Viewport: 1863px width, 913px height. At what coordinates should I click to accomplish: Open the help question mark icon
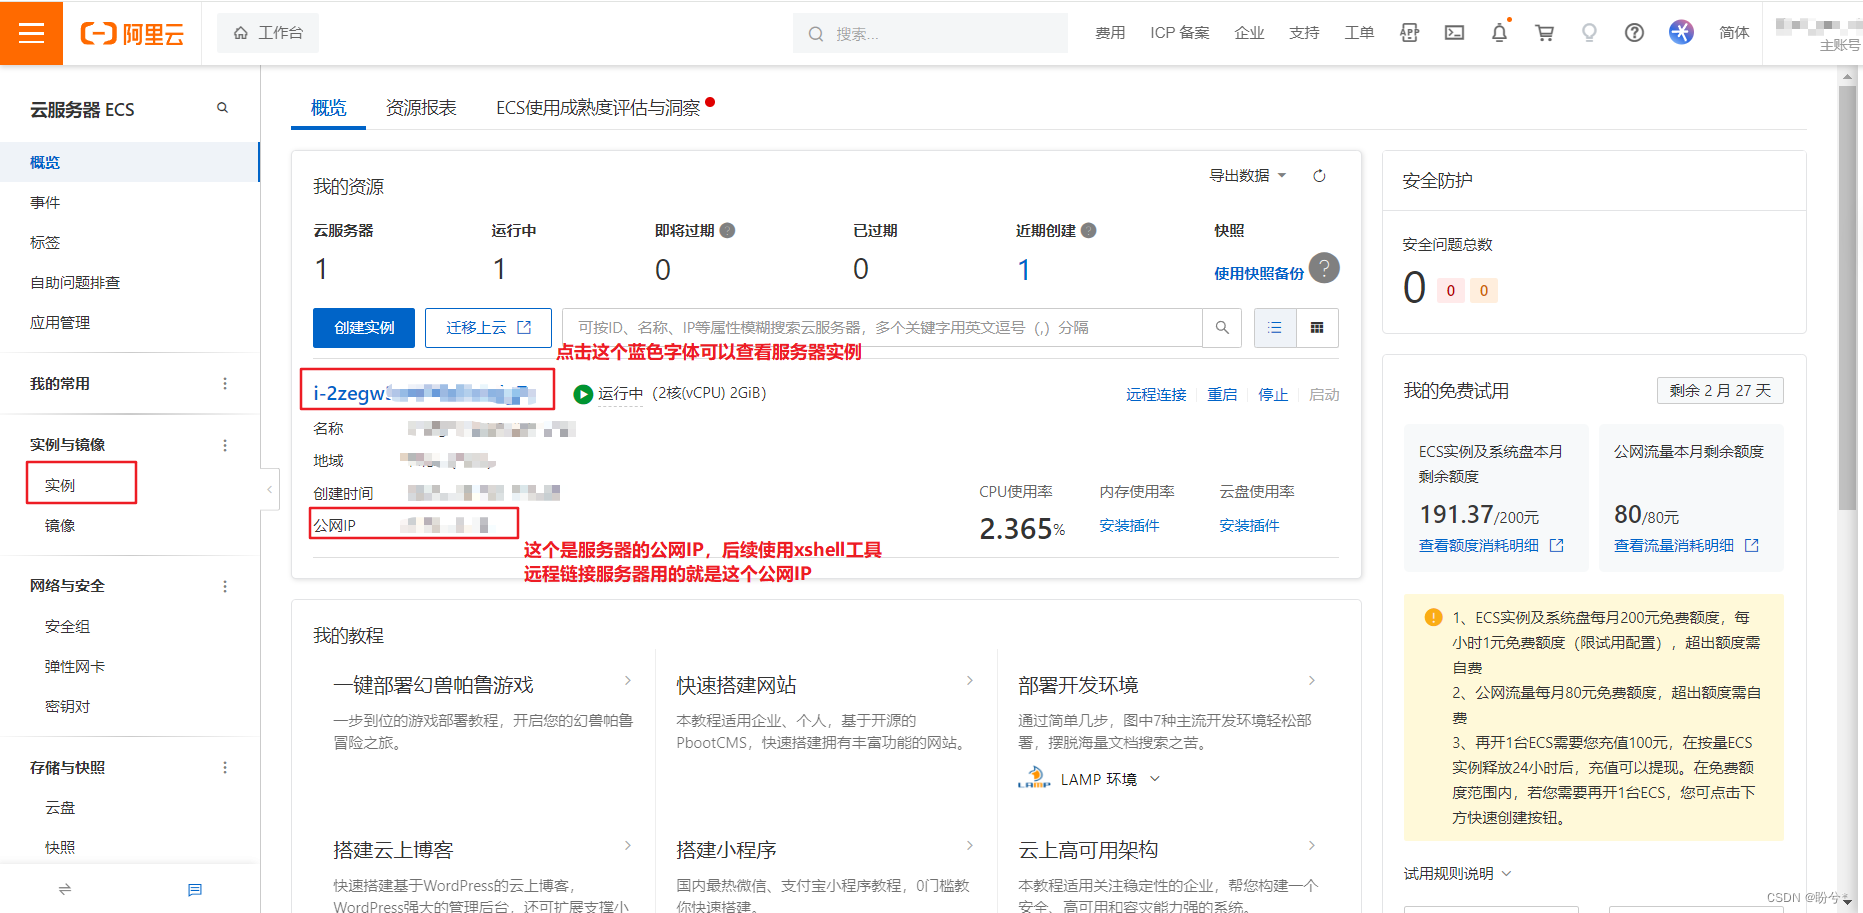(1634, 33)
